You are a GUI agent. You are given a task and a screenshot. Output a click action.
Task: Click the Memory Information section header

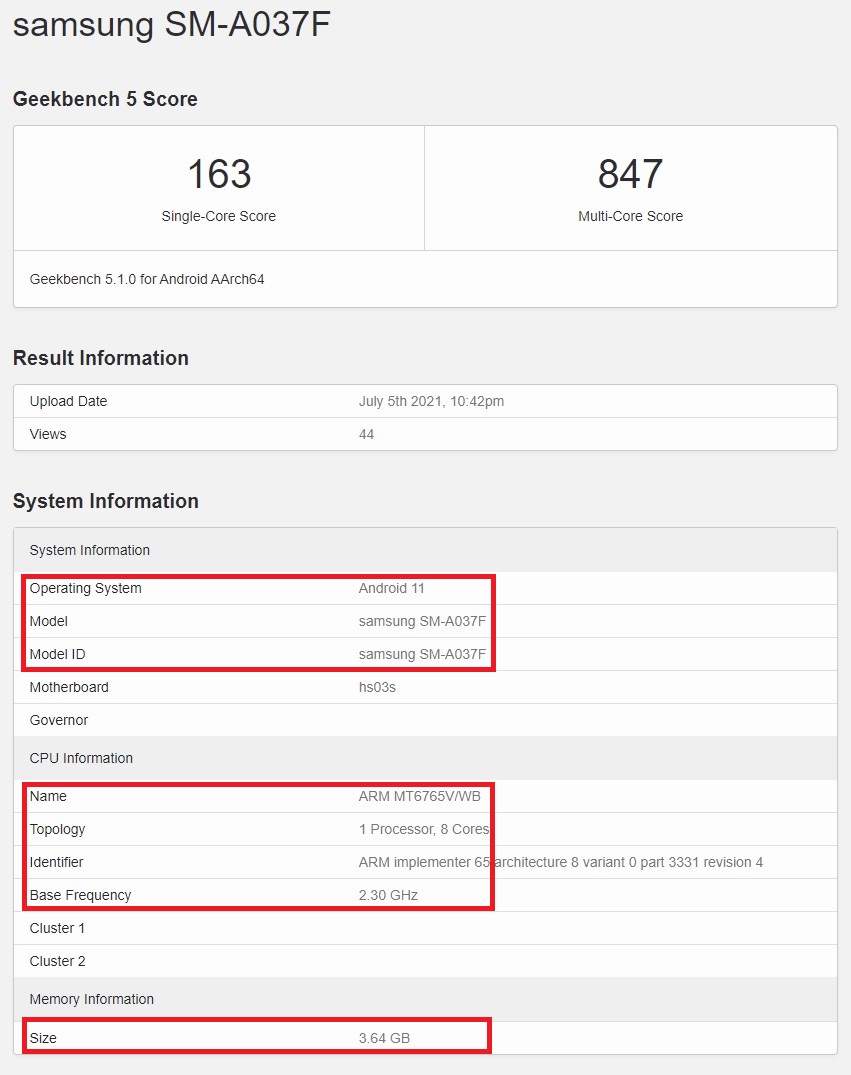(91, 999)
